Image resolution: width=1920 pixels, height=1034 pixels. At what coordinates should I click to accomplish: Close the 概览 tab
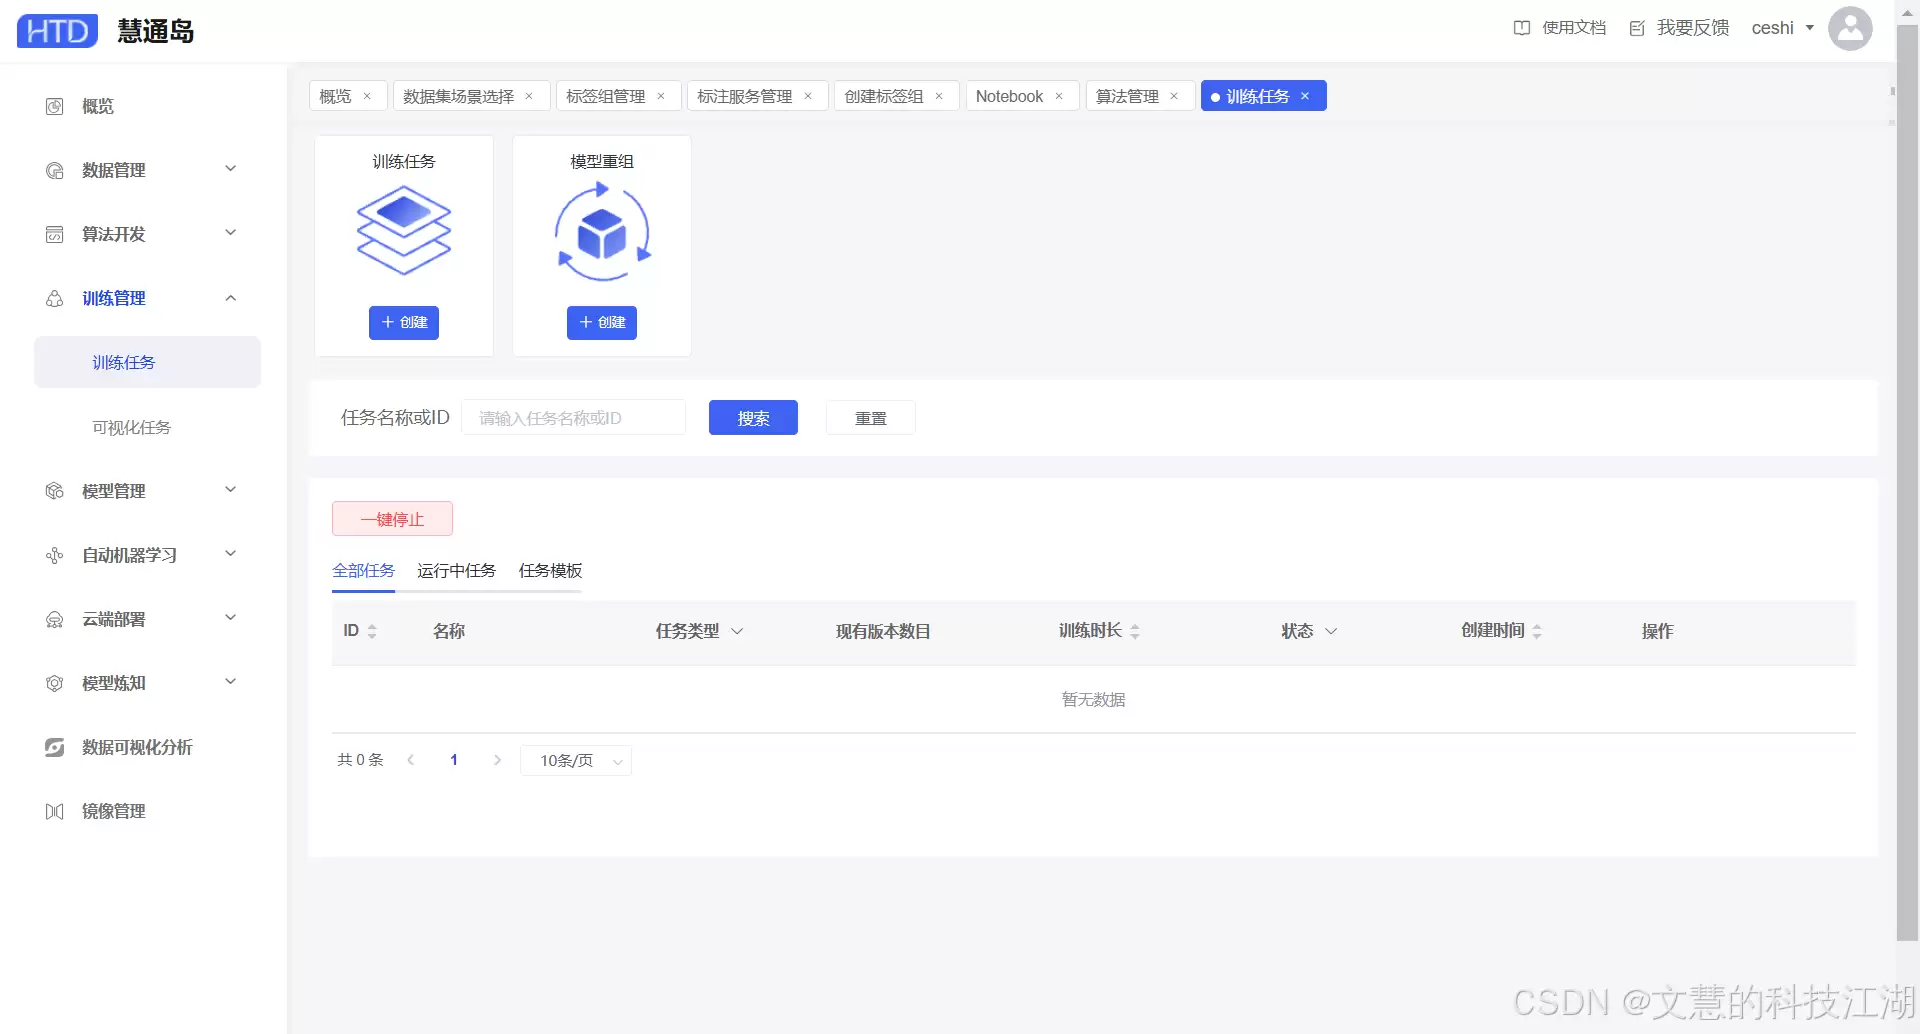(x=367, y=96)
